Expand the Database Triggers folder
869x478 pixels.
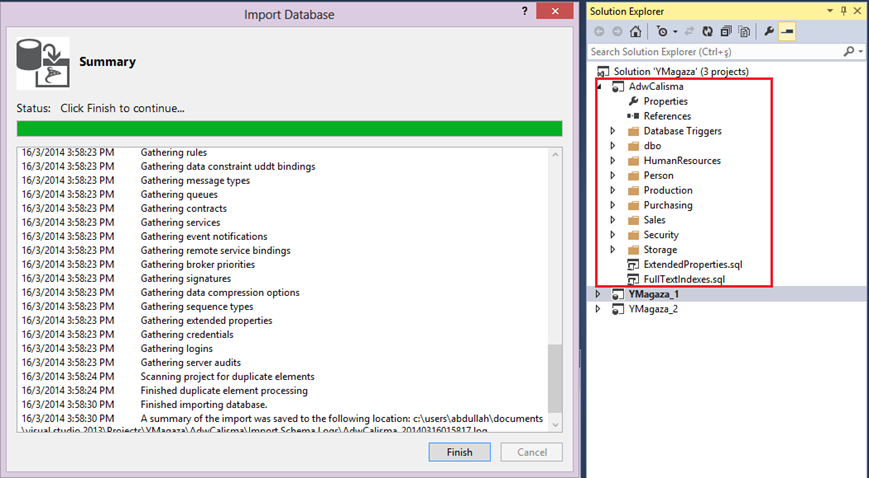coord(612,131)
